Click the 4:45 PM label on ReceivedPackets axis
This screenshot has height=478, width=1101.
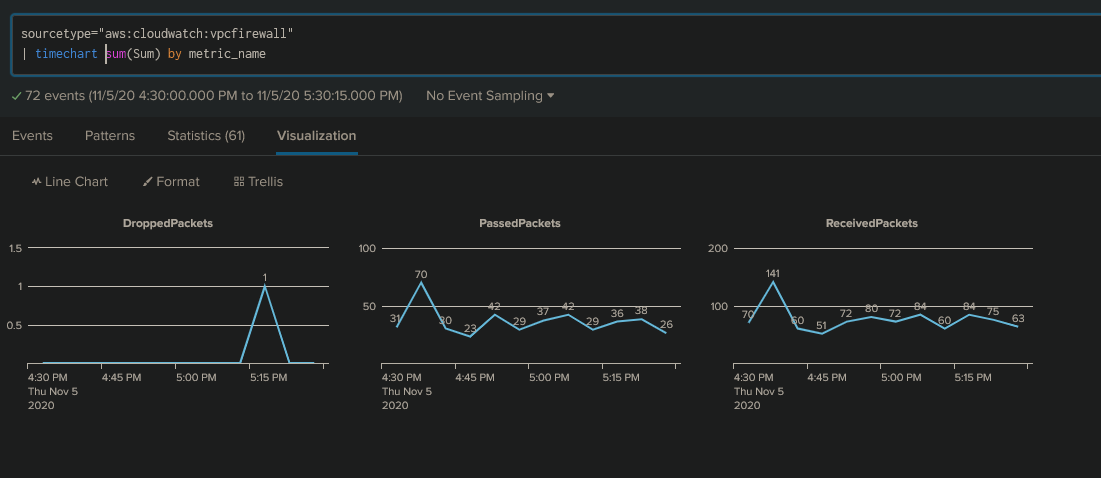point(826,378)
